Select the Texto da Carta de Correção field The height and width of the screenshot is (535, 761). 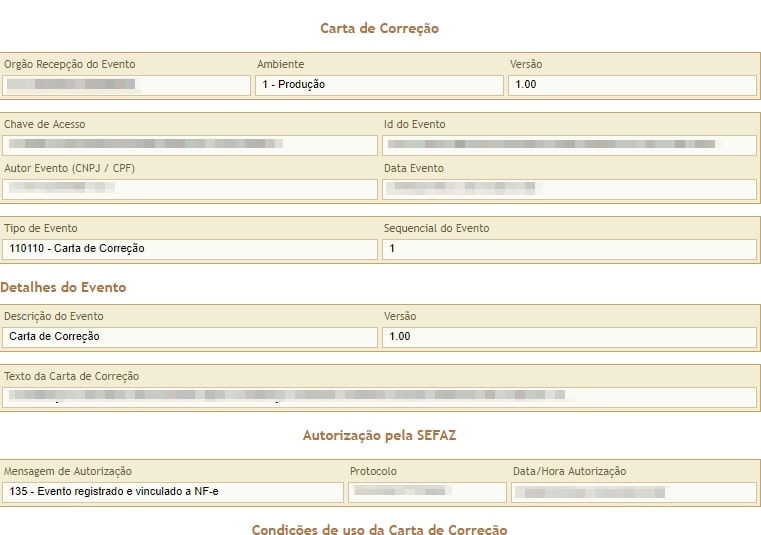point(379,397)
